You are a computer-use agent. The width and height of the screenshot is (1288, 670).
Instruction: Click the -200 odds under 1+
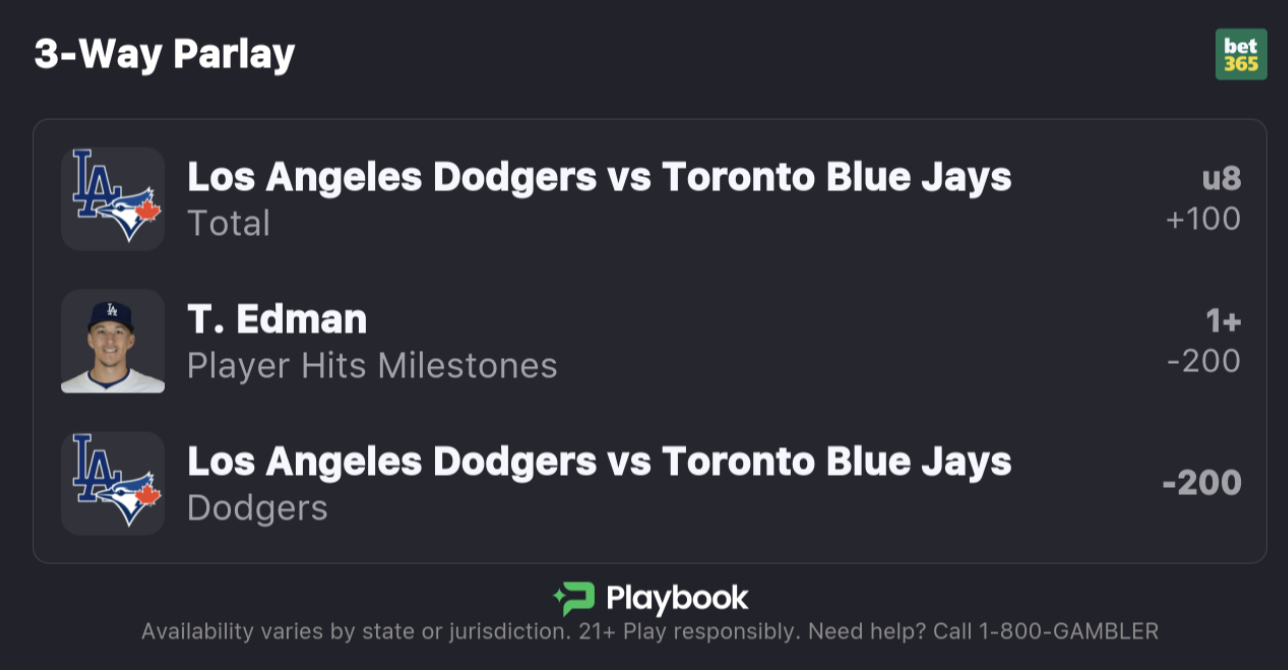pos(1203,361)
